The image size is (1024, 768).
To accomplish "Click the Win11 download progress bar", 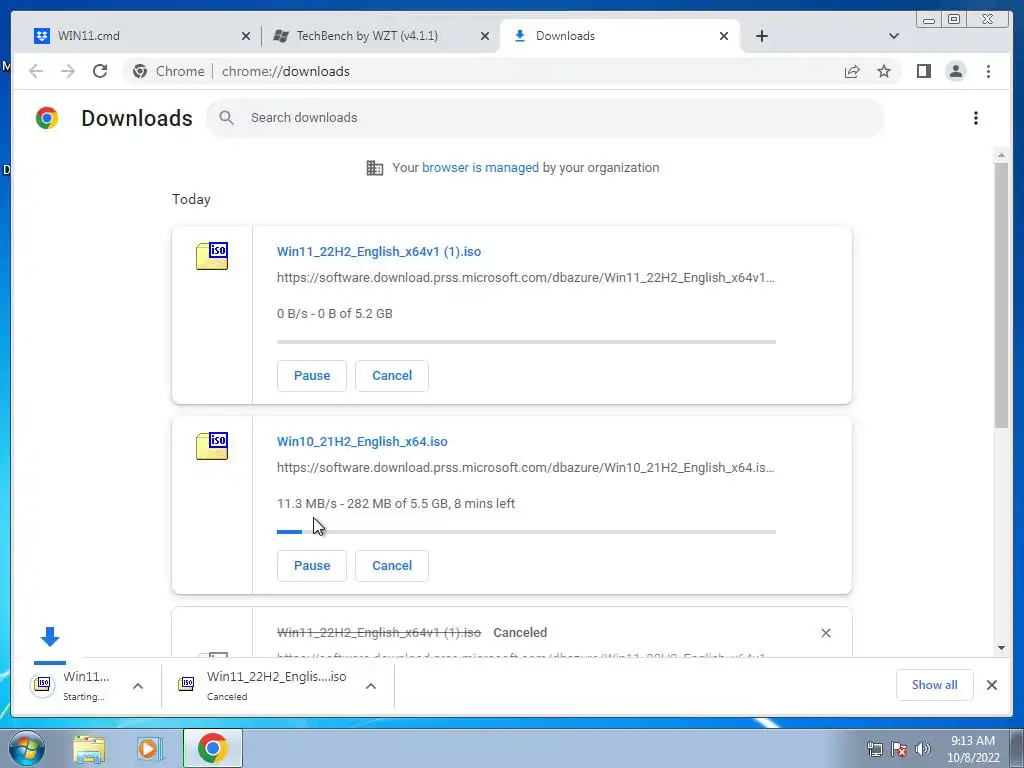I will pos(526,342).
